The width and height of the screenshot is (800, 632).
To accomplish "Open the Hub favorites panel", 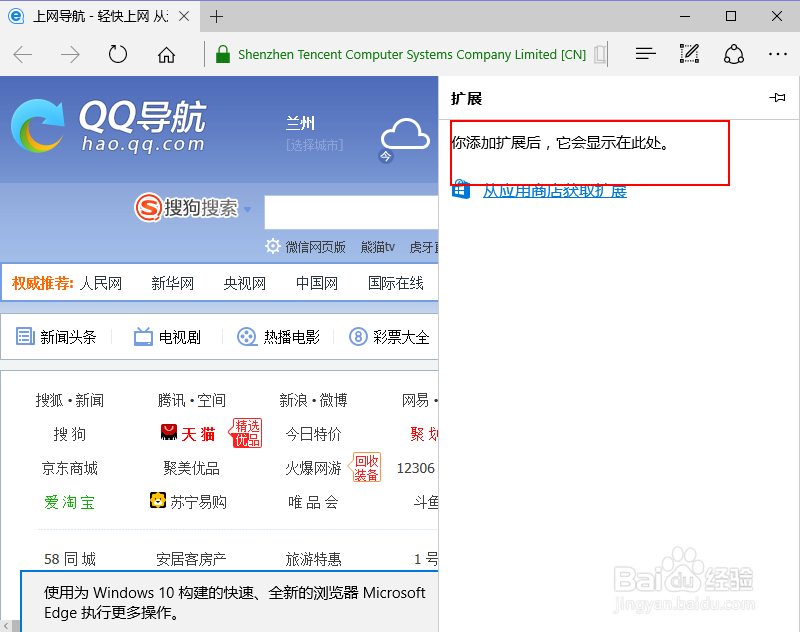I will (645, 54).
